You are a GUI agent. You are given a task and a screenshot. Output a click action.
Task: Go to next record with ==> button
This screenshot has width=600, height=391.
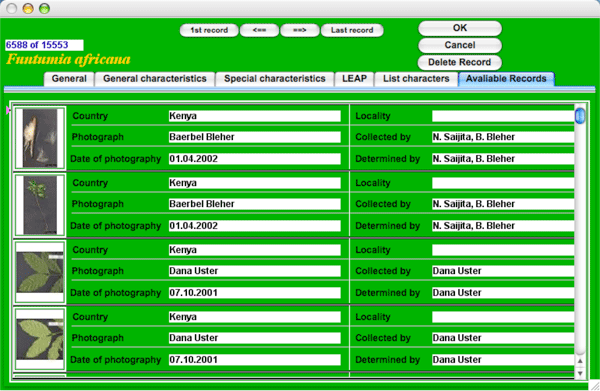(300, 30)
